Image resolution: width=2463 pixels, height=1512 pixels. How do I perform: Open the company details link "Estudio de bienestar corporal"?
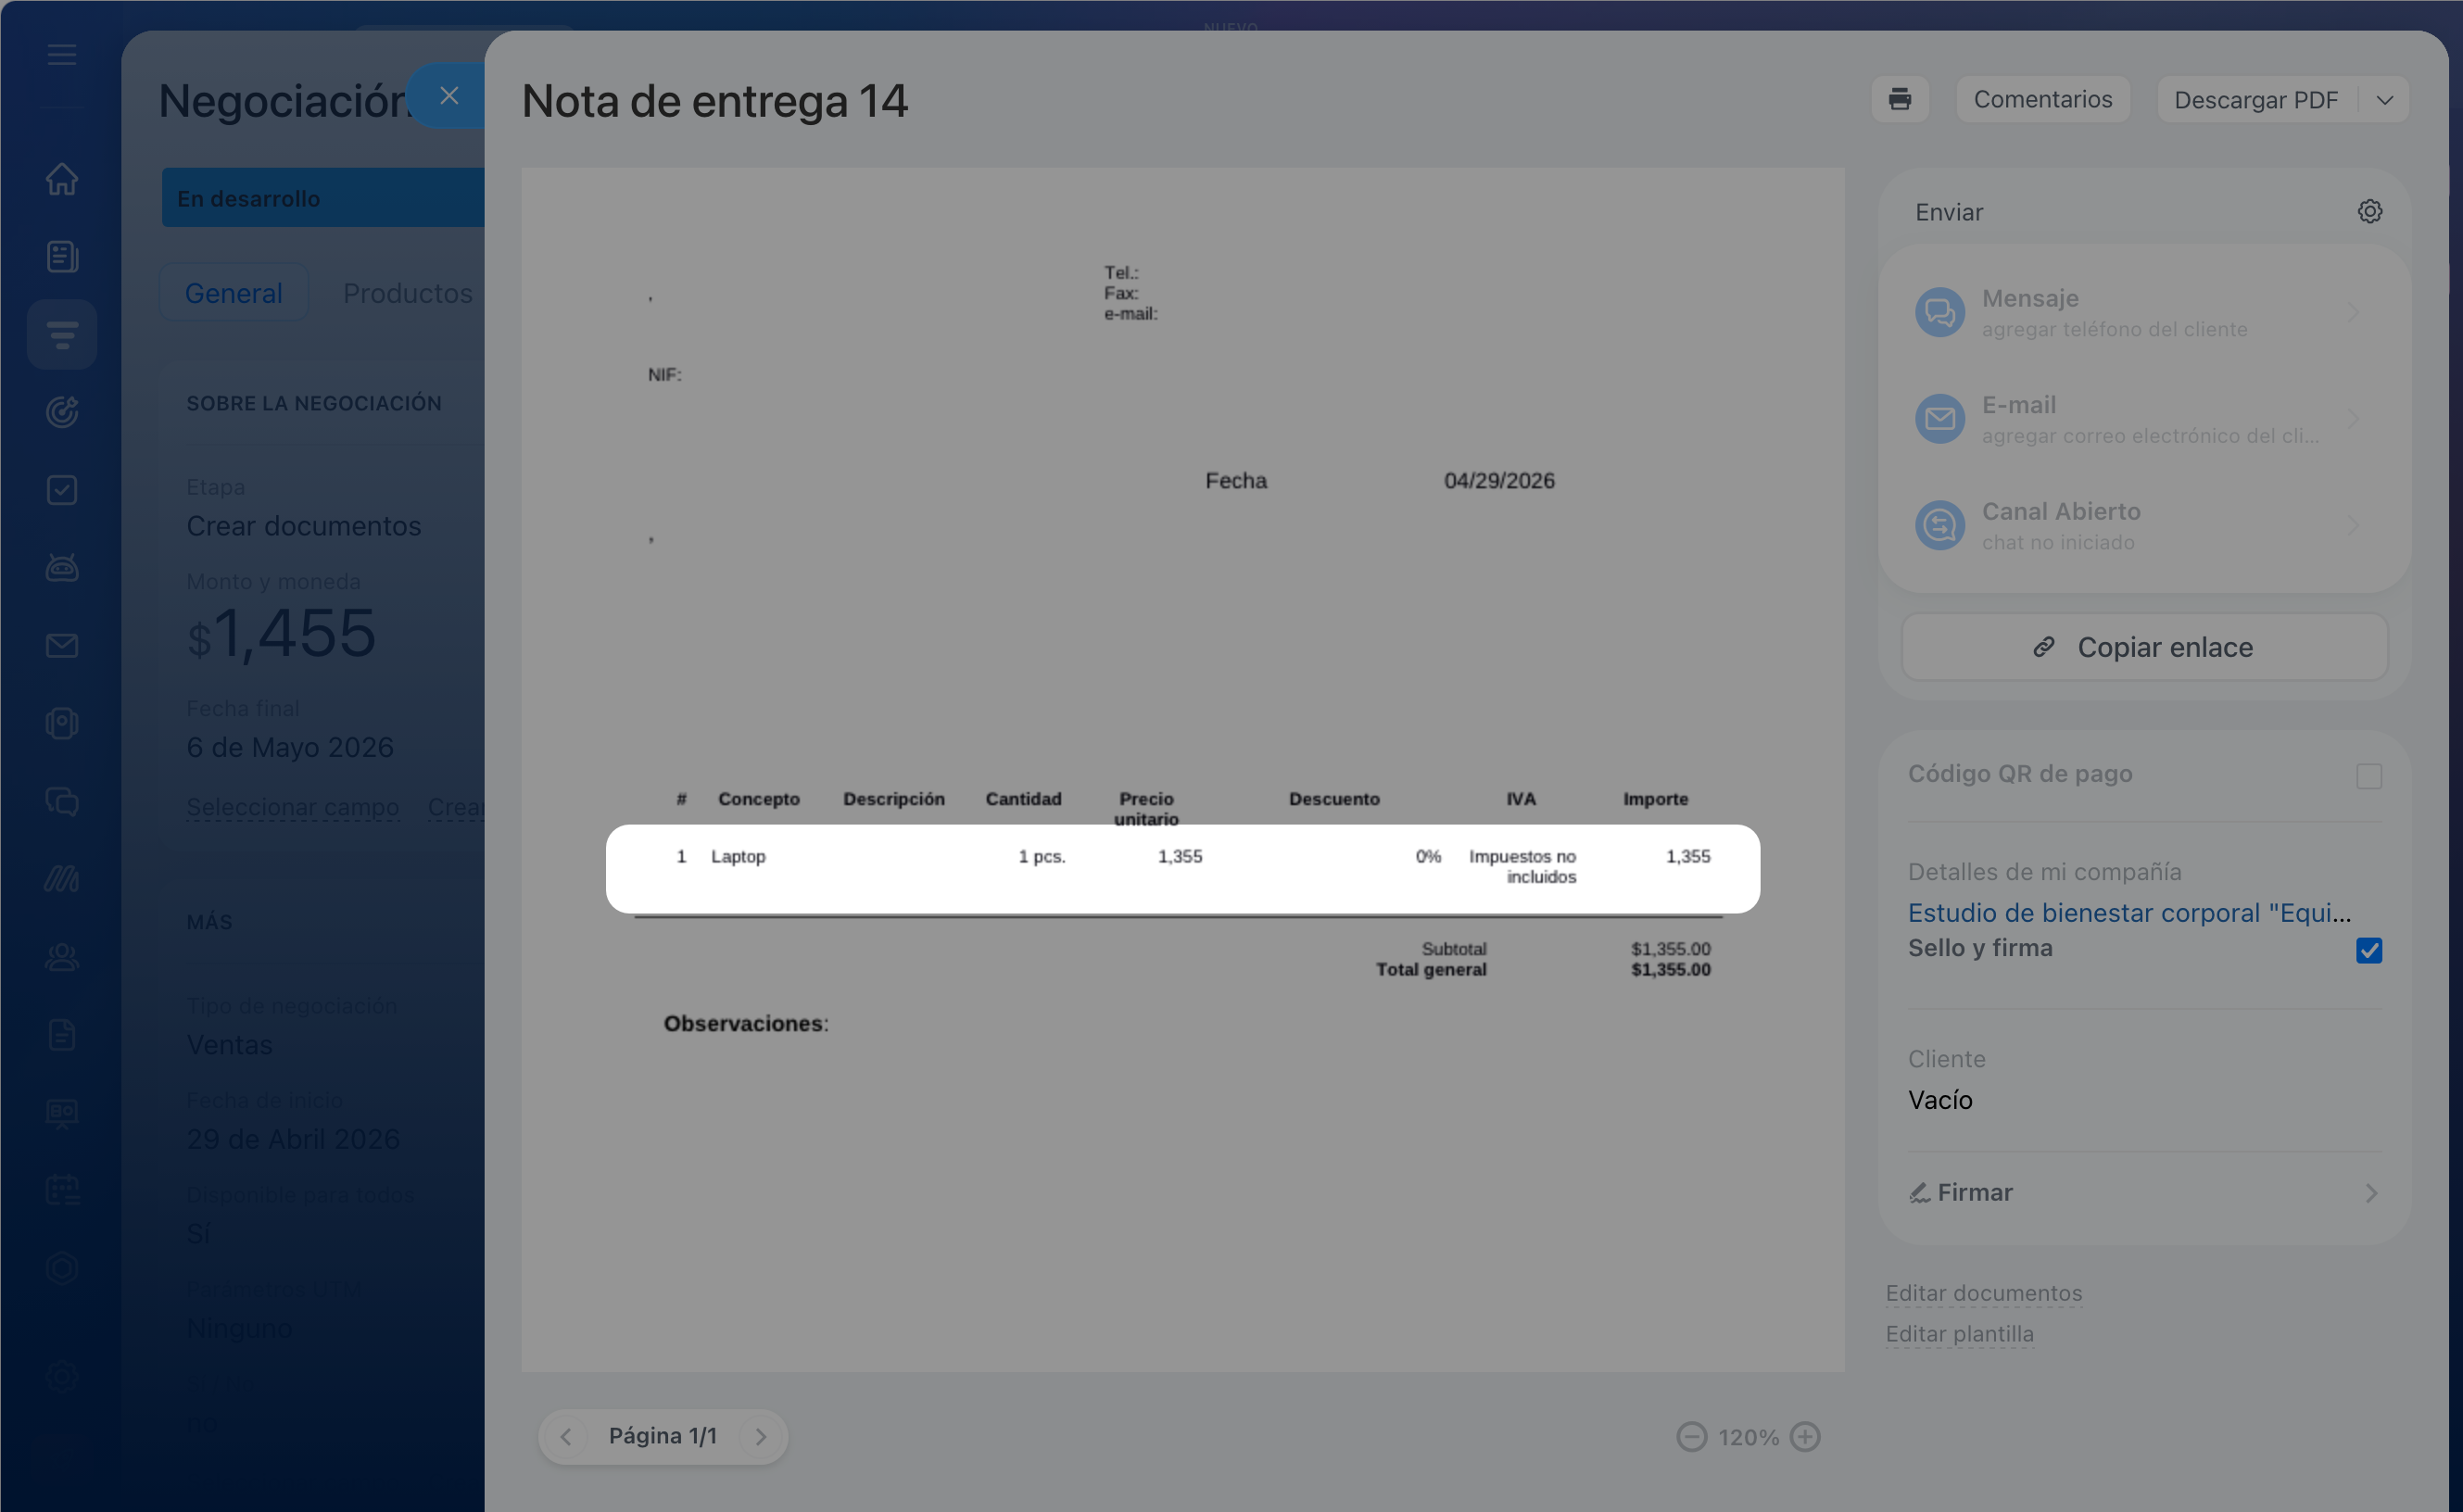(x=2128, y=912)
